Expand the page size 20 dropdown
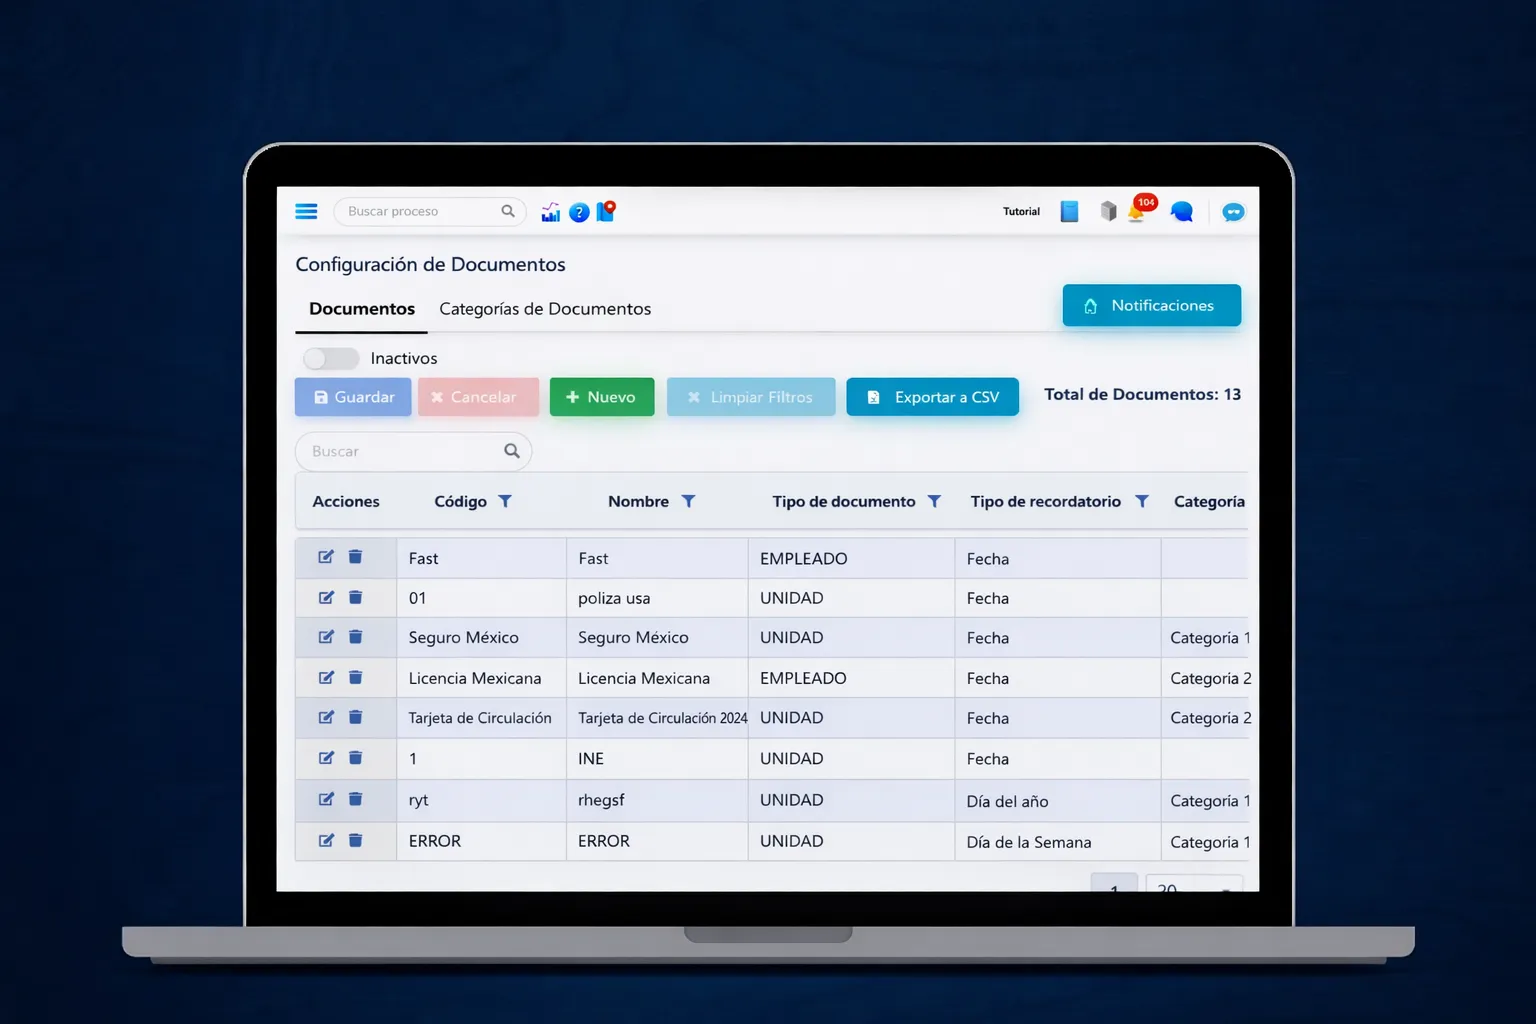 1193,885
